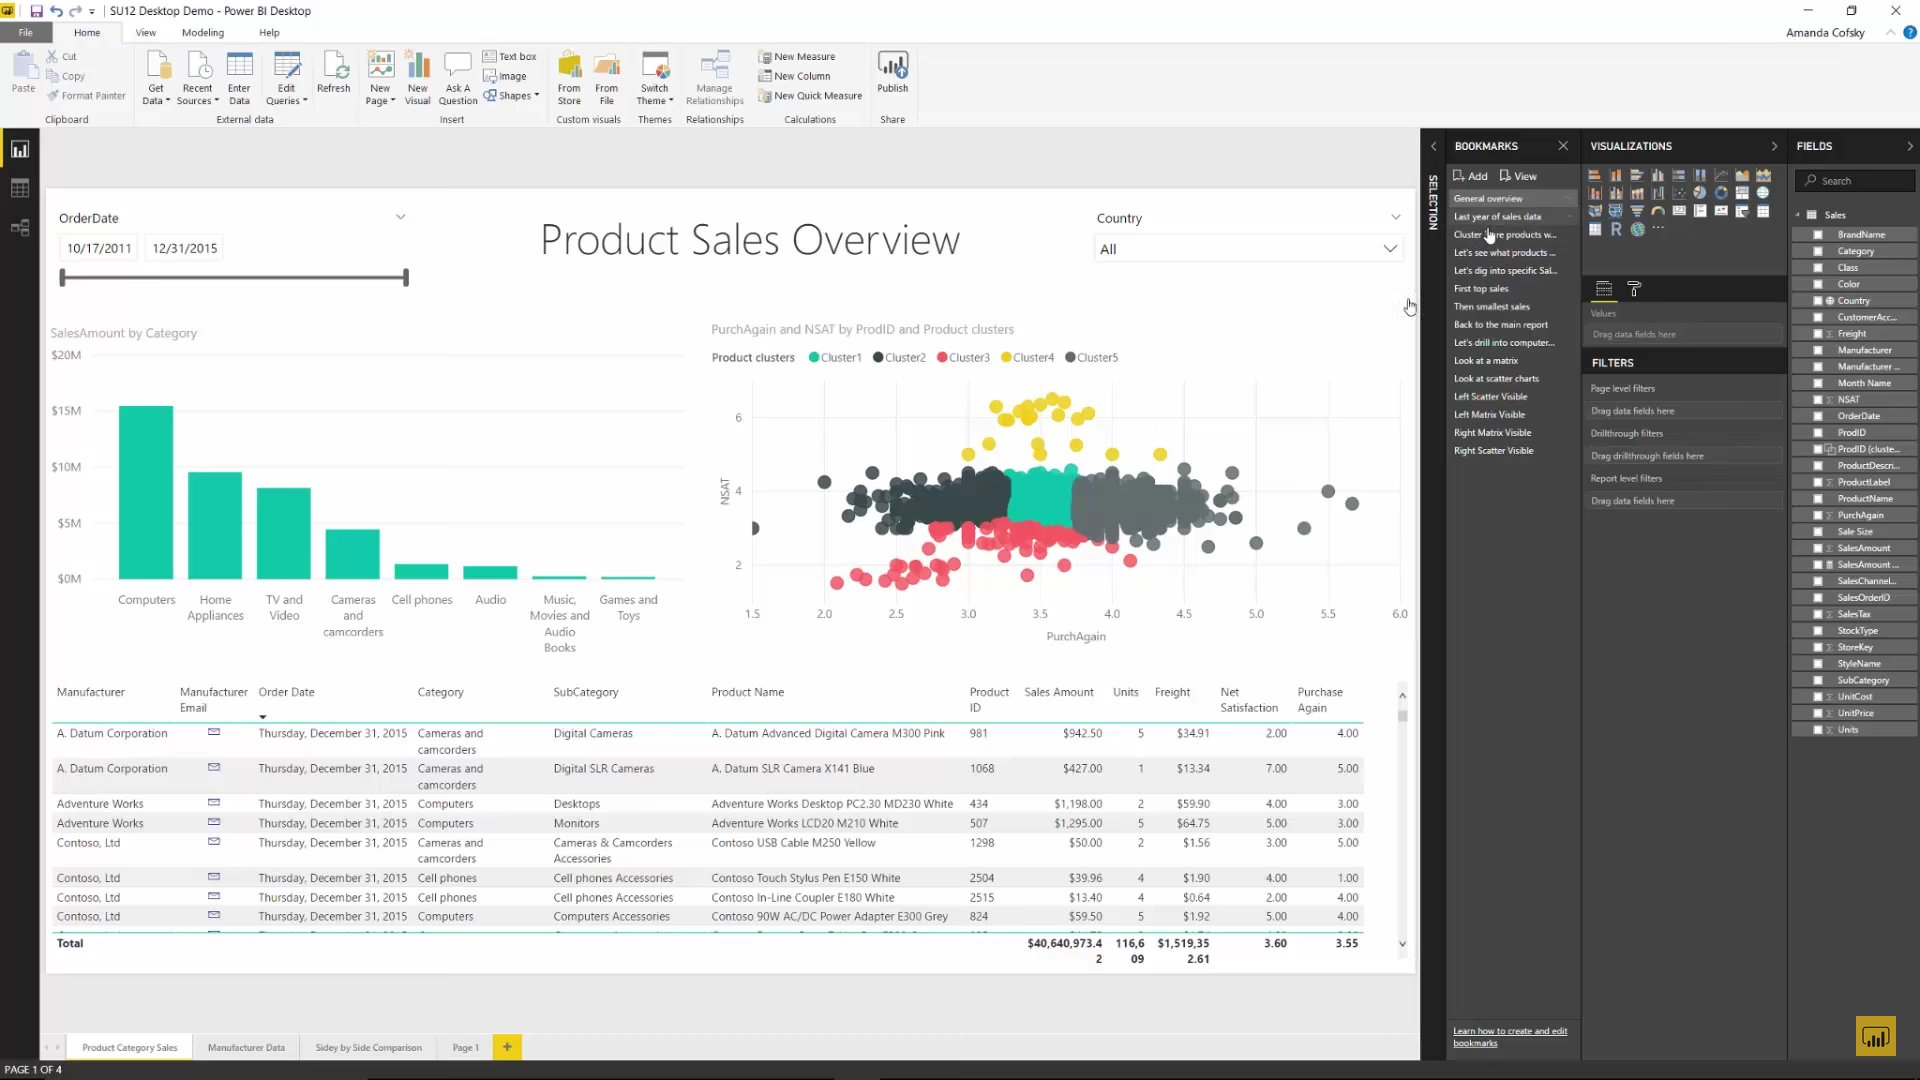Select the General overview bookmark
Screen dimensions: 1920x1080
(x=1511, y=199)
